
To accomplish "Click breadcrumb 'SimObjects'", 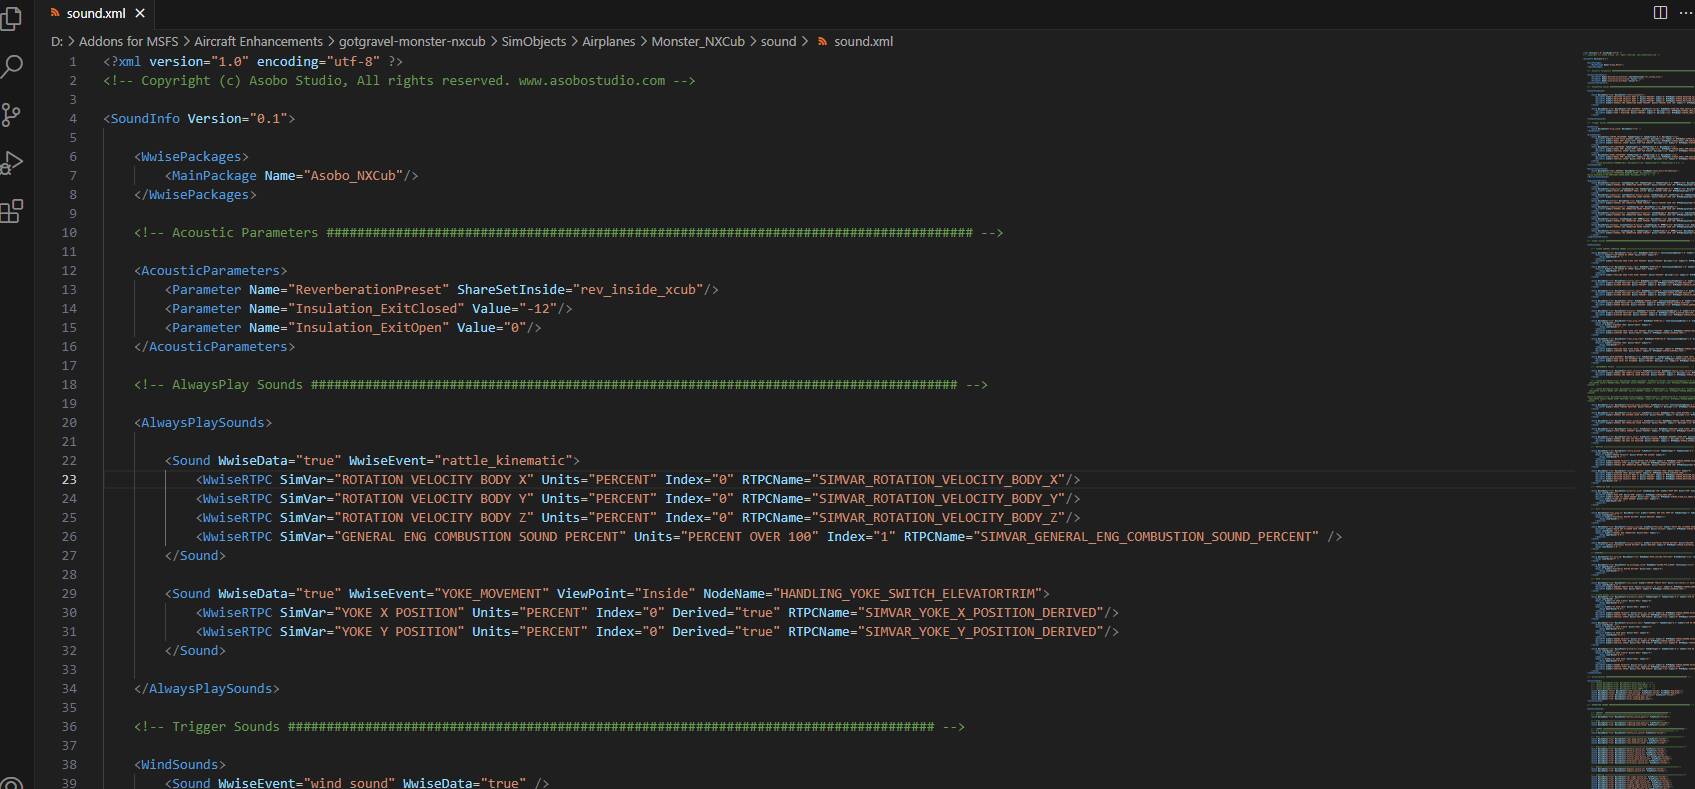I will click(x=533, y=41).
